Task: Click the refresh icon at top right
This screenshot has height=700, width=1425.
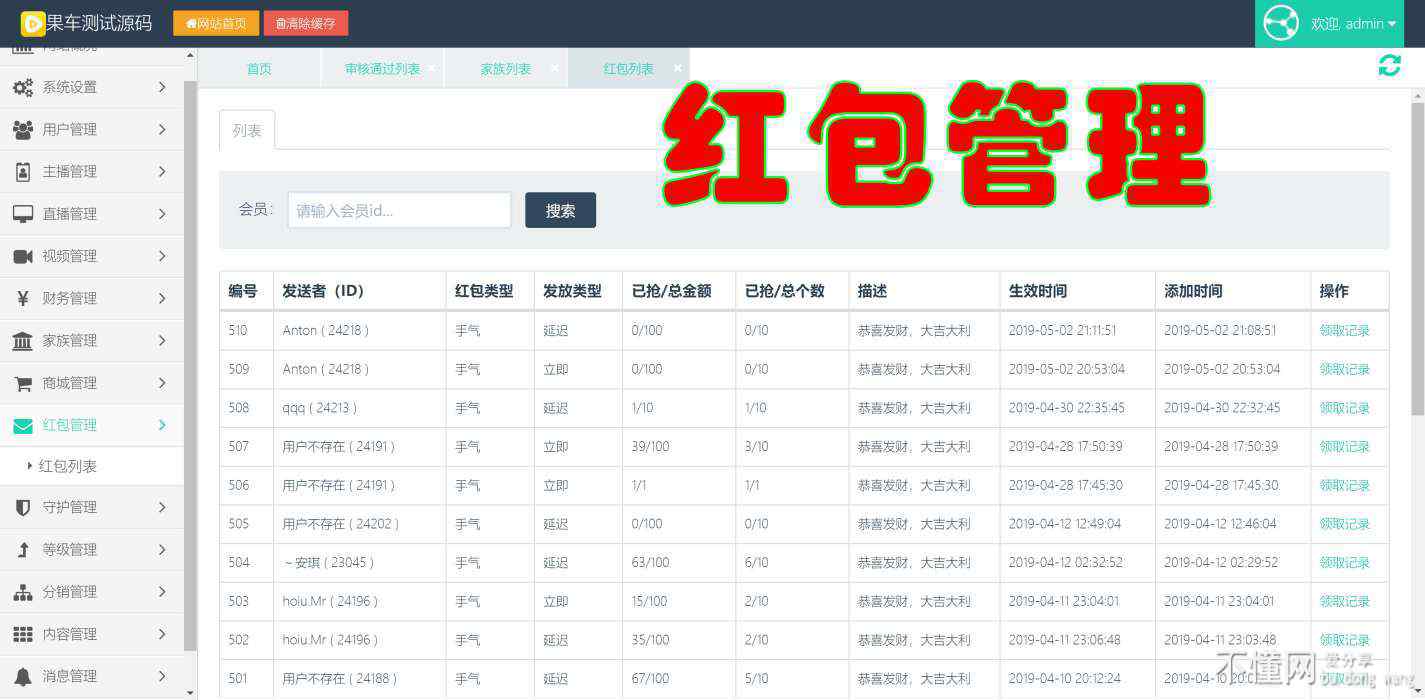Action: click(x=1389, y=66)
